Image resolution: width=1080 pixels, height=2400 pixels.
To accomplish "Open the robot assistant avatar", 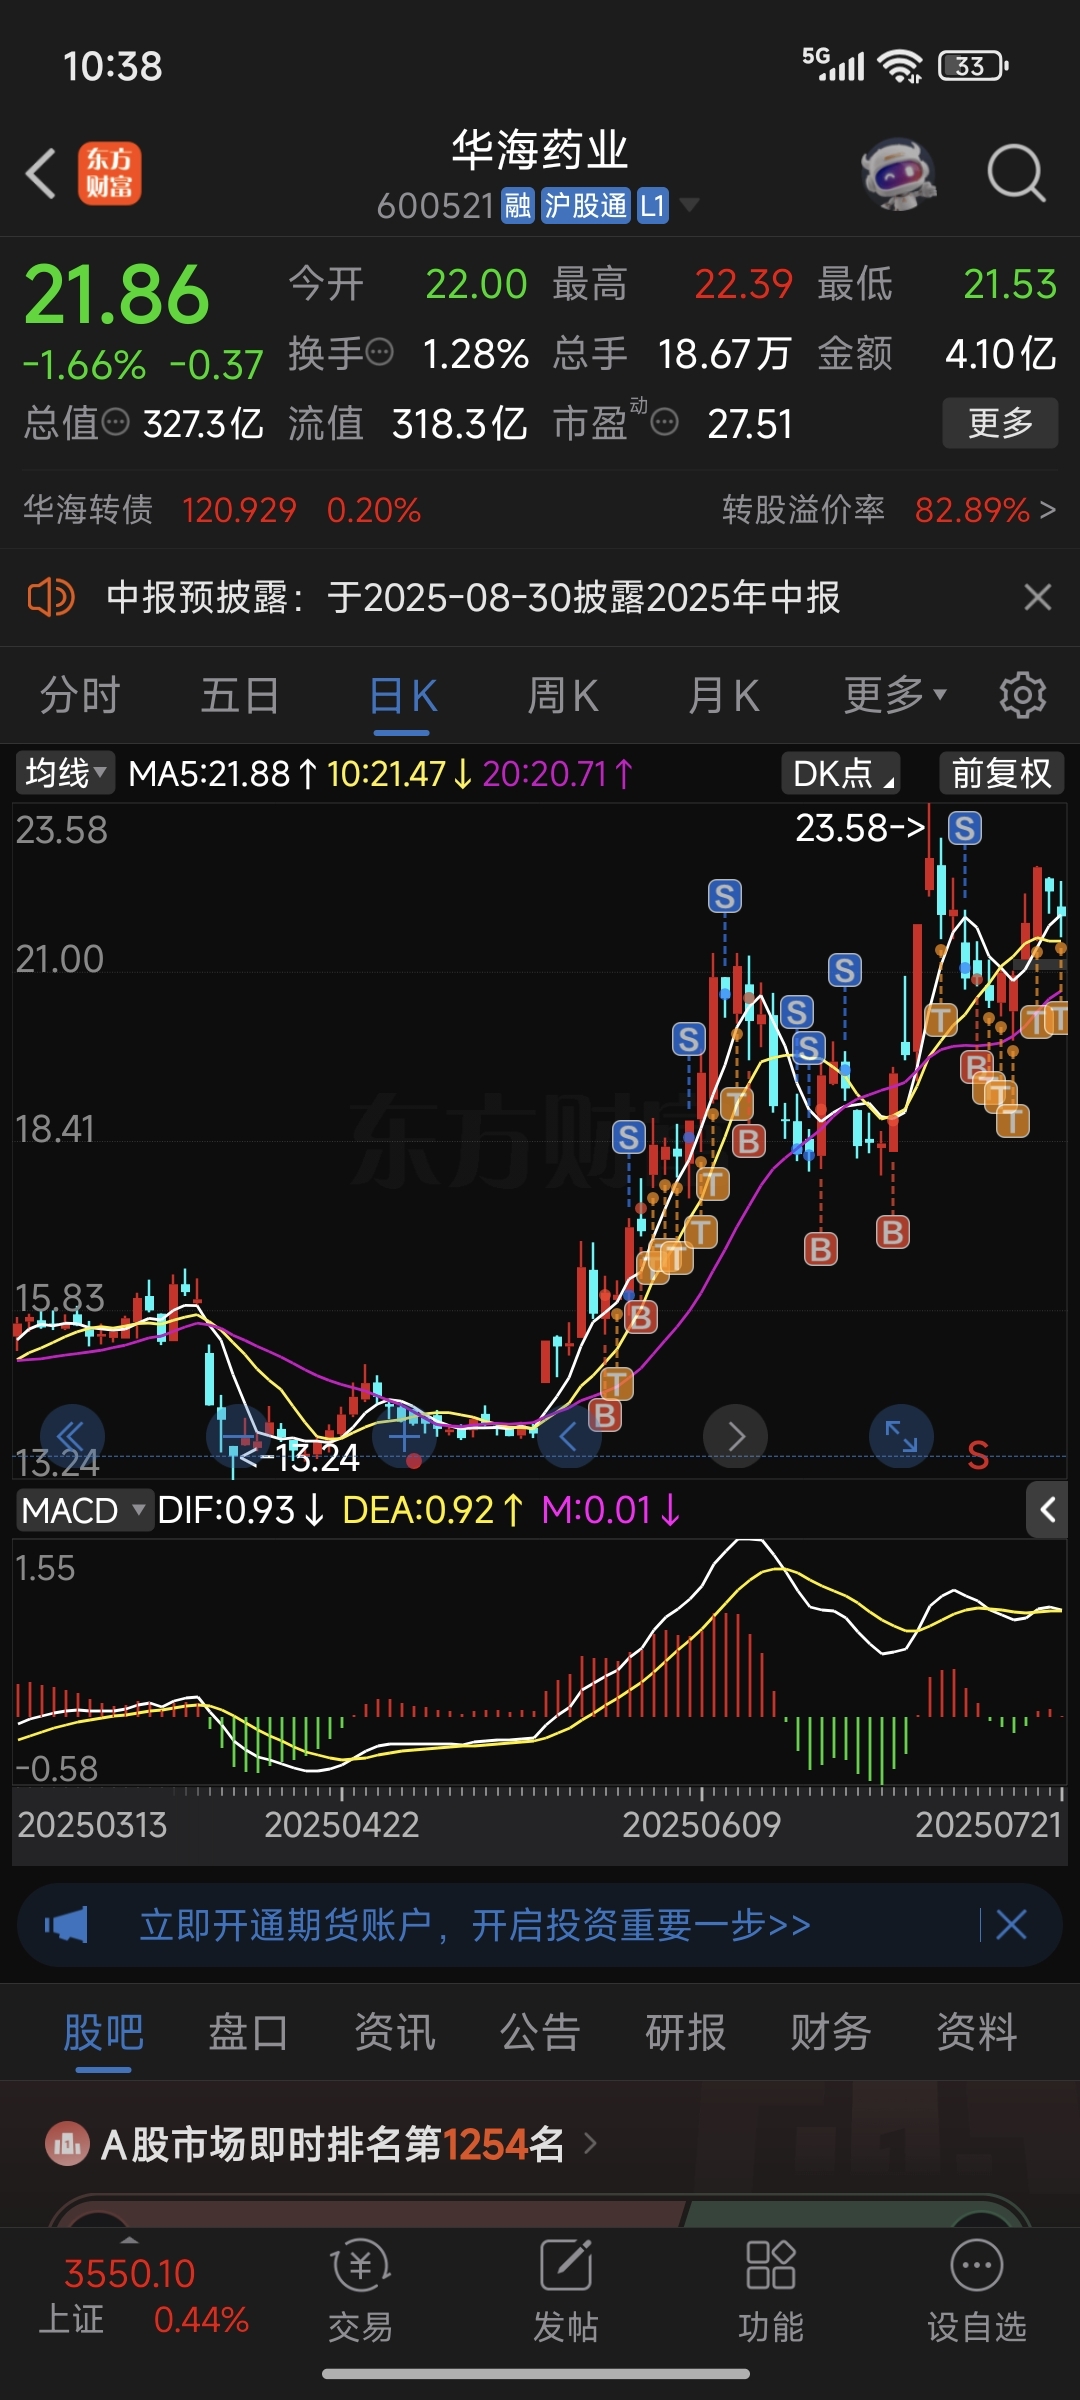I will click(898, 174).
